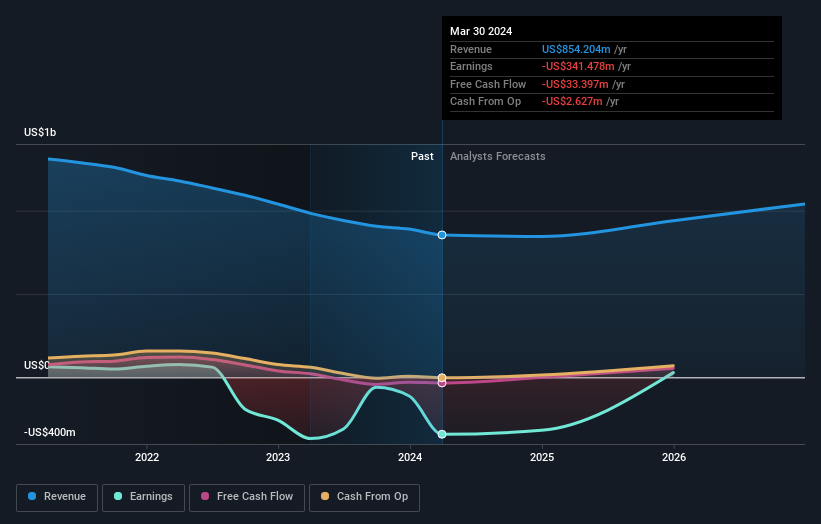Select the 2025 x-axis label
This screenshot has width=821, height=524.
point(541,457)
